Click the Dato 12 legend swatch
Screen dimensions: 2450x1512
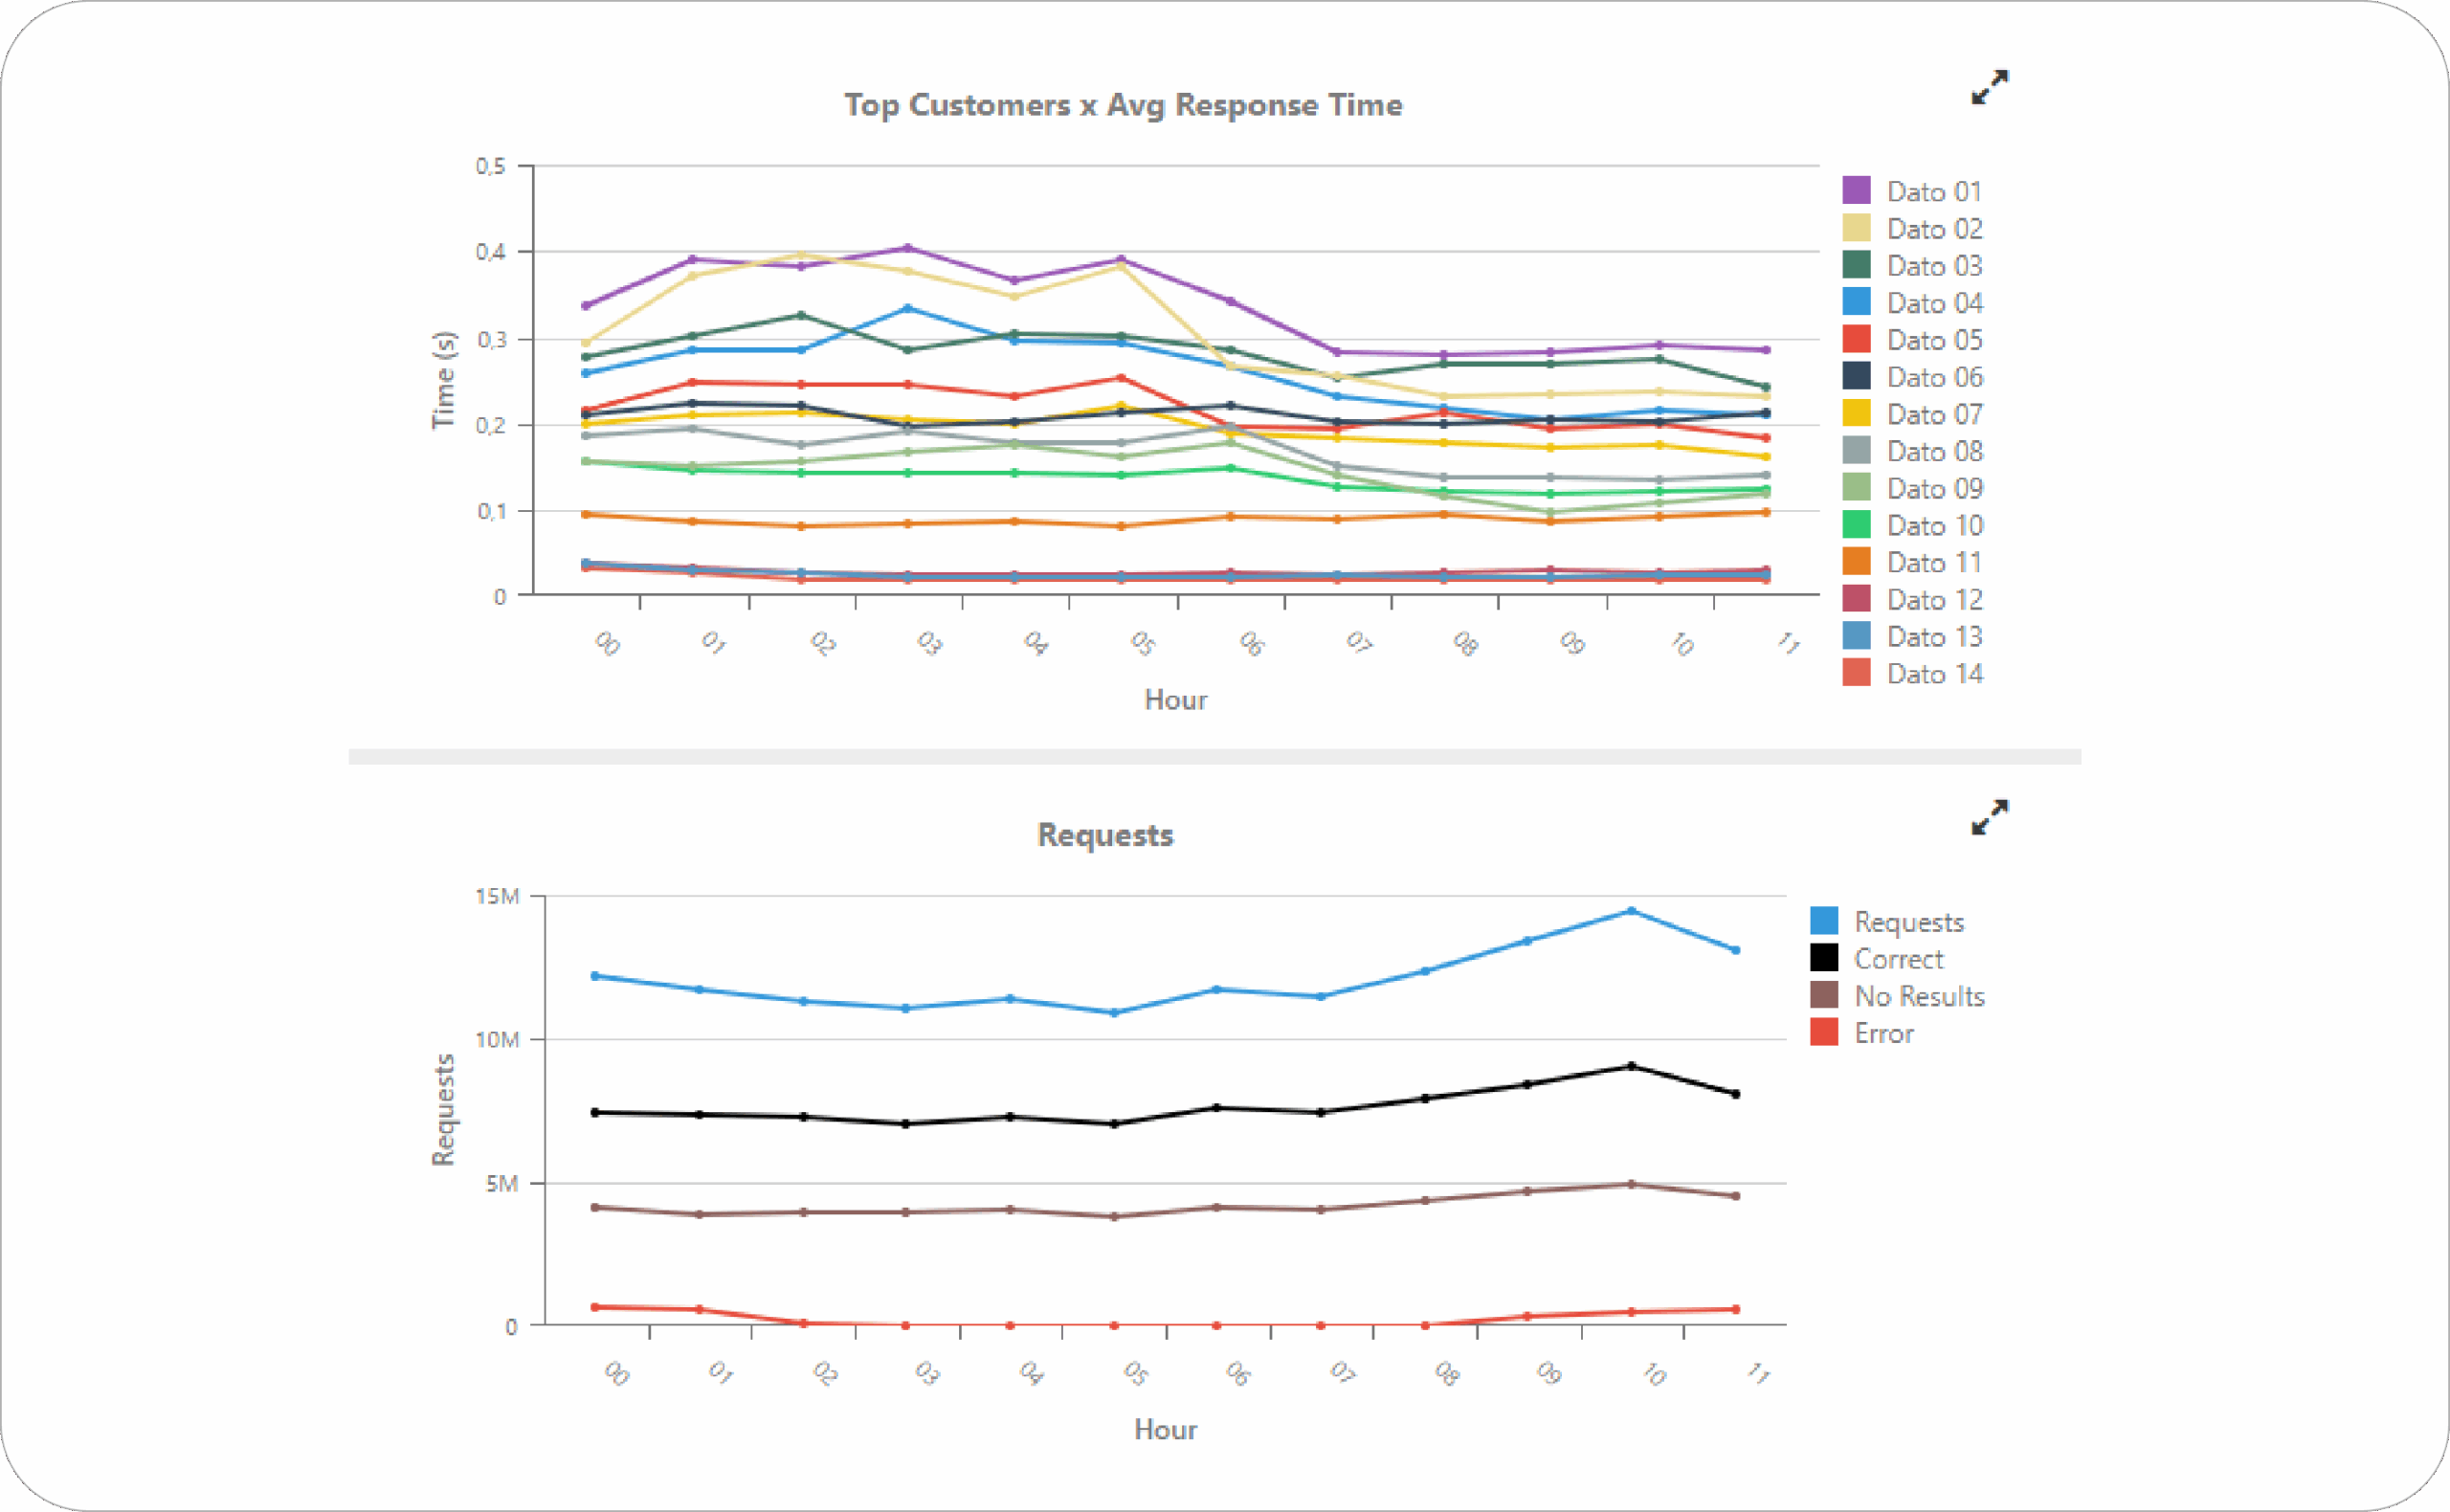pyautogui.click(x=1856, y=599)
